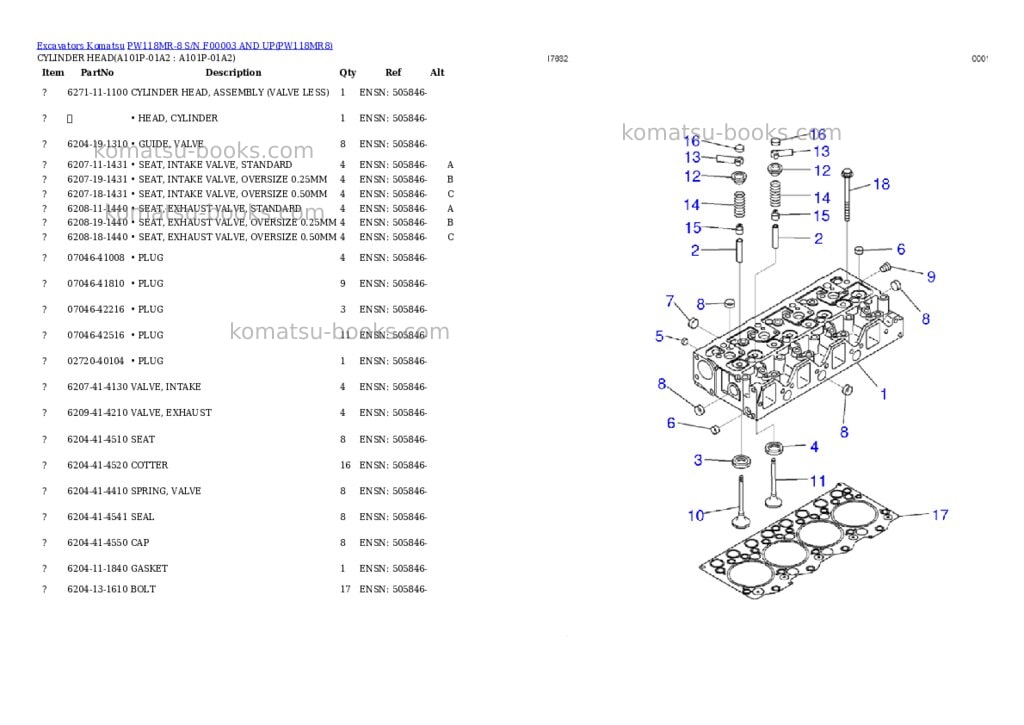Click the Description column header
Viewport: 1024px width, 725px height.
pos(233,72)
